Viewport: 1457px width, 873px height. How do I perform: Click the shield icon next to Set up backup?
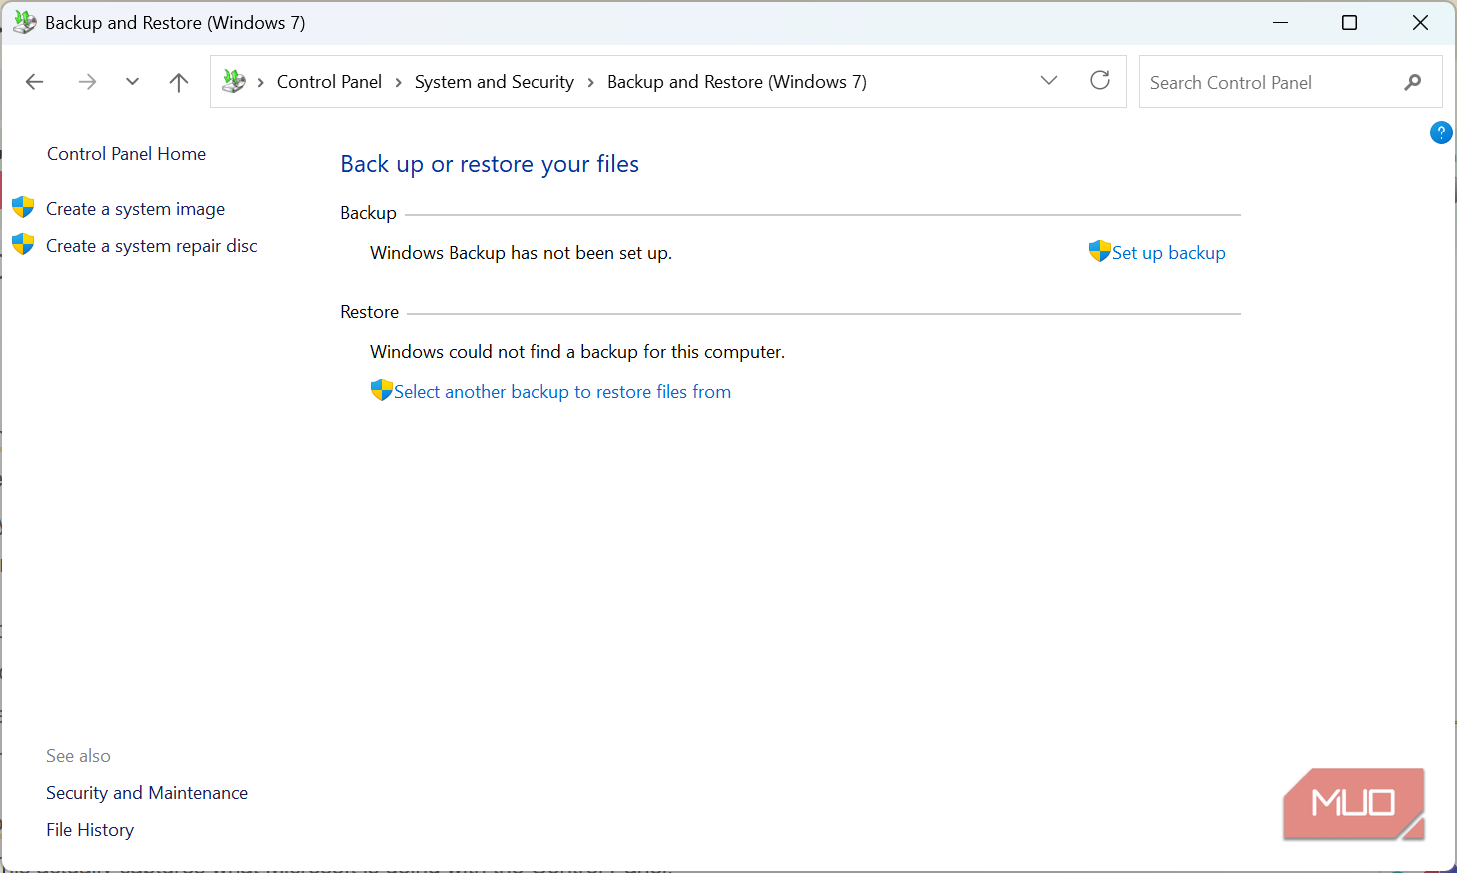click(x=1100, y=251)
